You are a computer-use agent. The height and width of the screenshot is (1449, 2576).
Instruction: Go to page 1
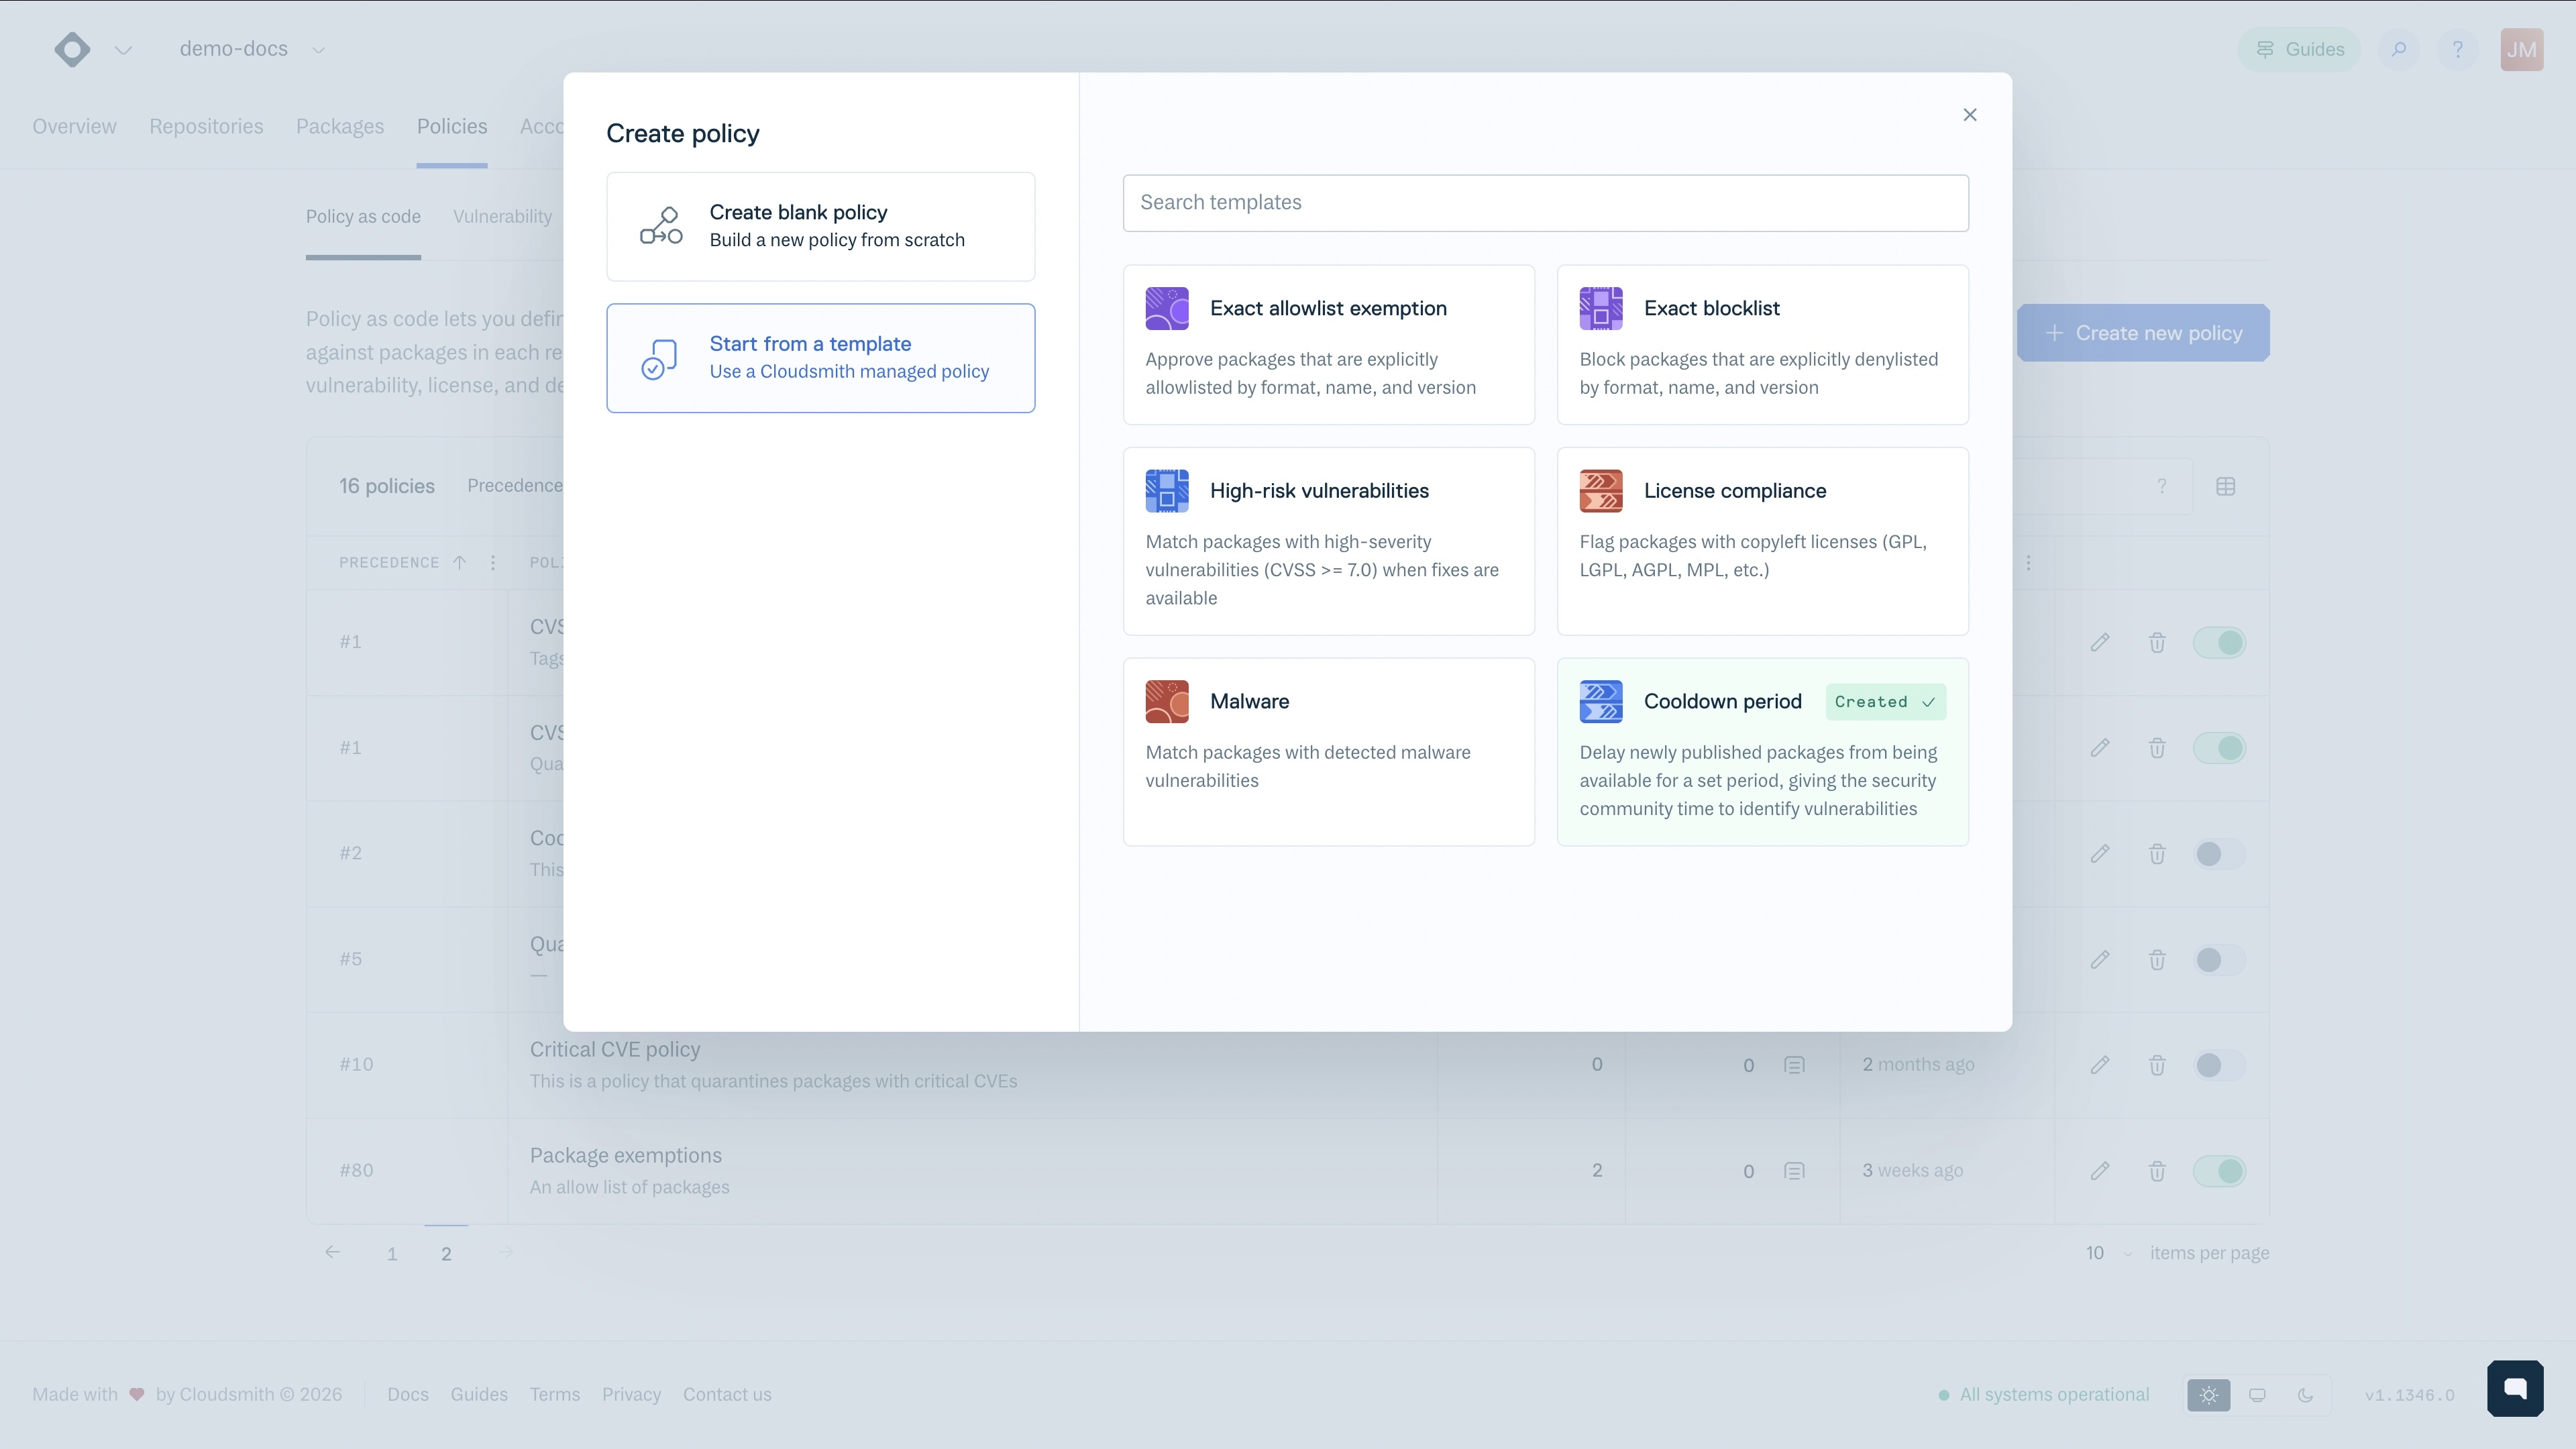pos(392,1254)
